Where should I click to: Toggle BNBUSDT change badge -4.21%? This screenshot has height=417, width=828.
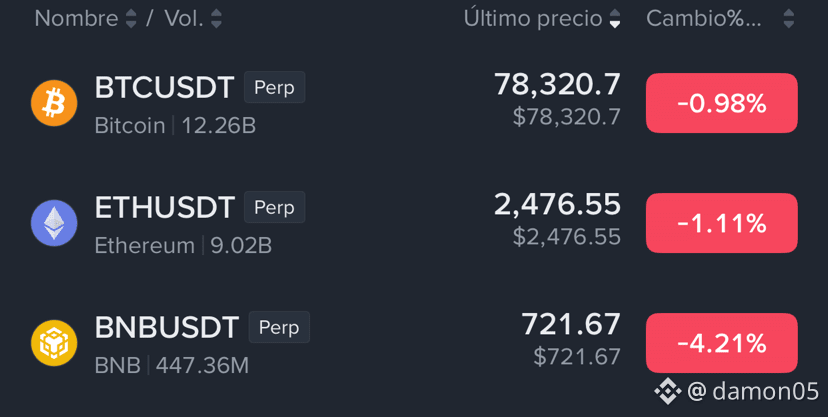pyautogui.click(x=721, y=343)
